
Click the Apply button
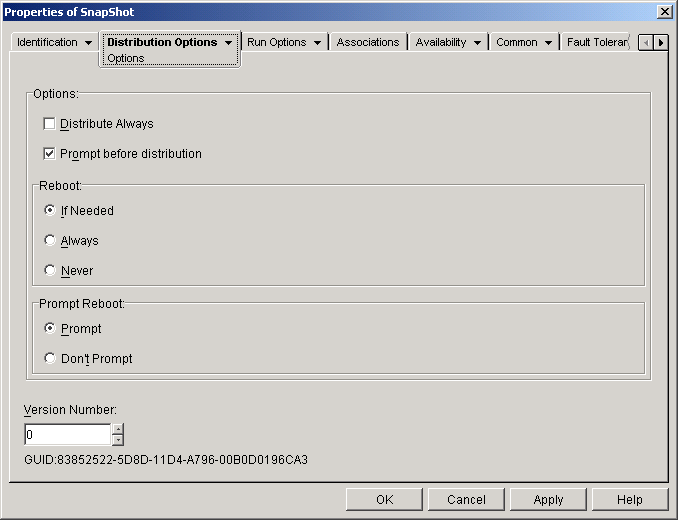pos(548,500)
